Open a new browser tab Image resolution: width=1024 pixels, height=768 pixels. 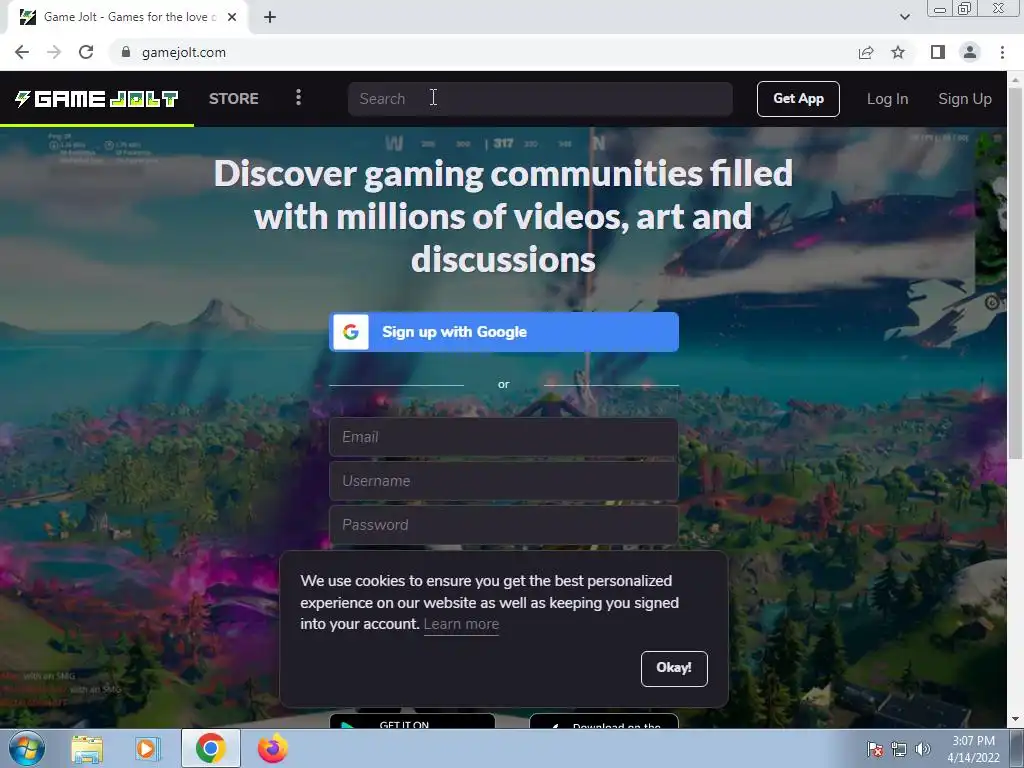[270, 17]
